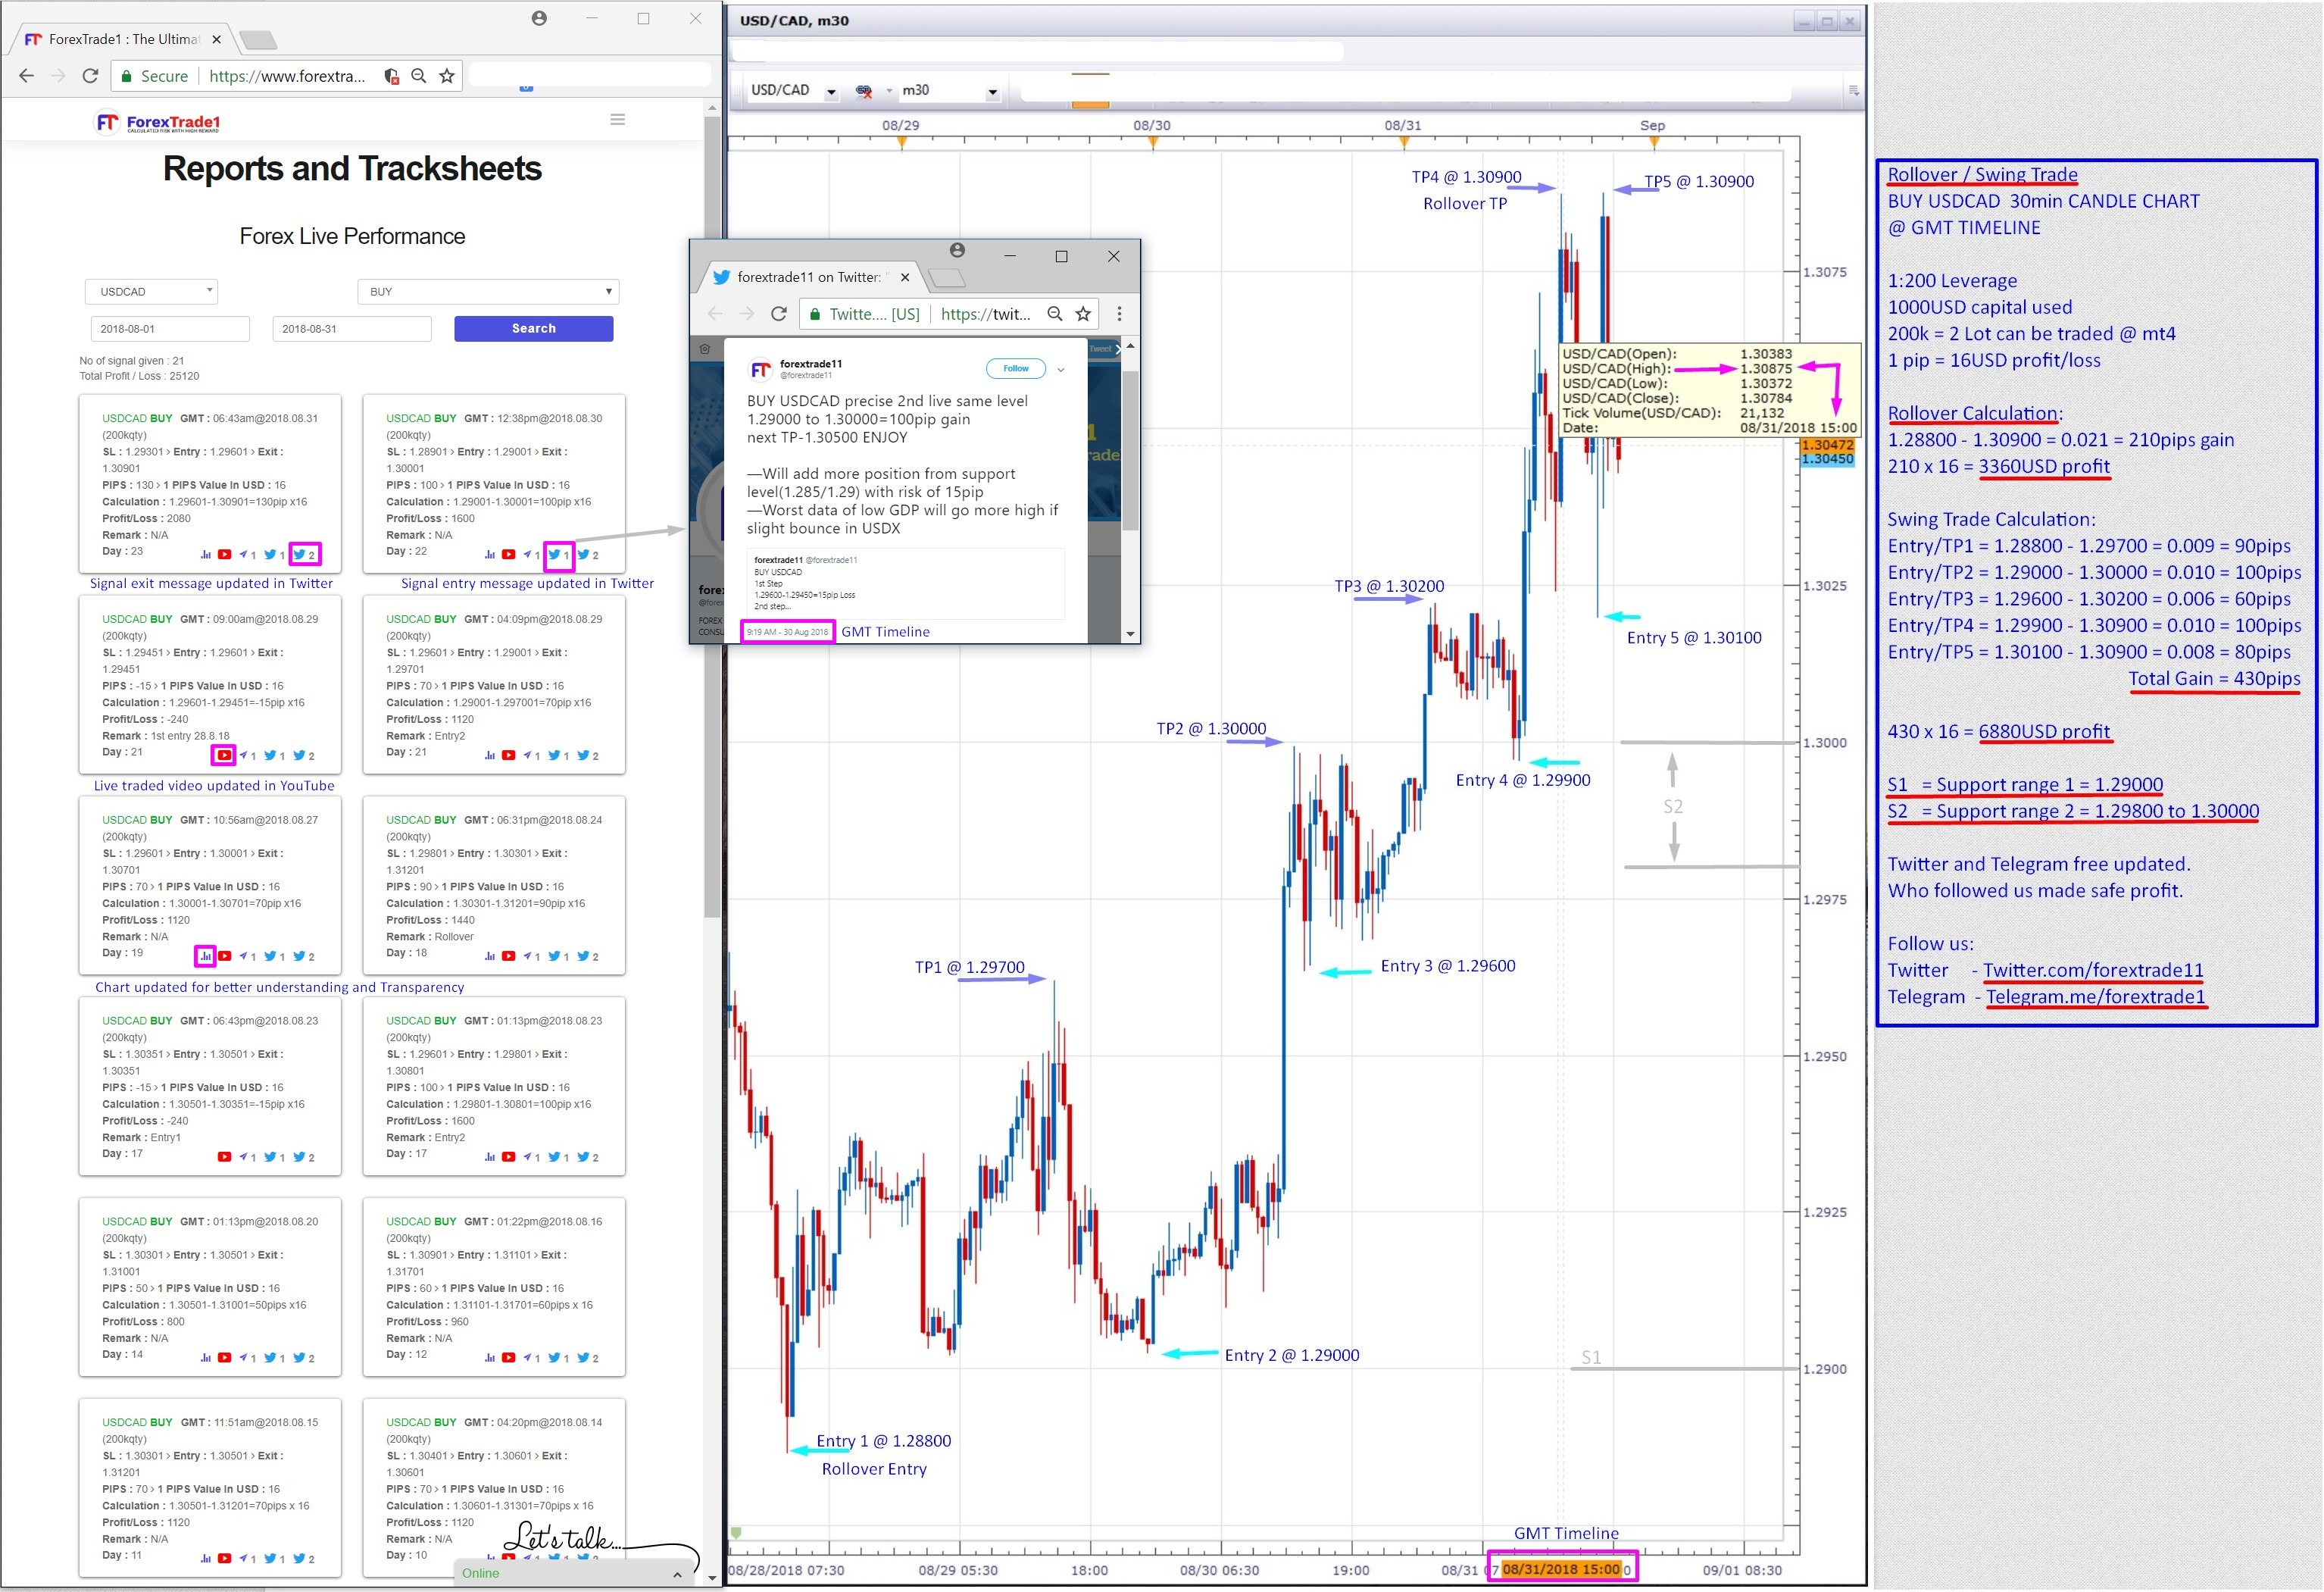Click the forextrade11 name in the quoted tweet
This screenshot has height=1592, width=2324.
pos(778,560)
